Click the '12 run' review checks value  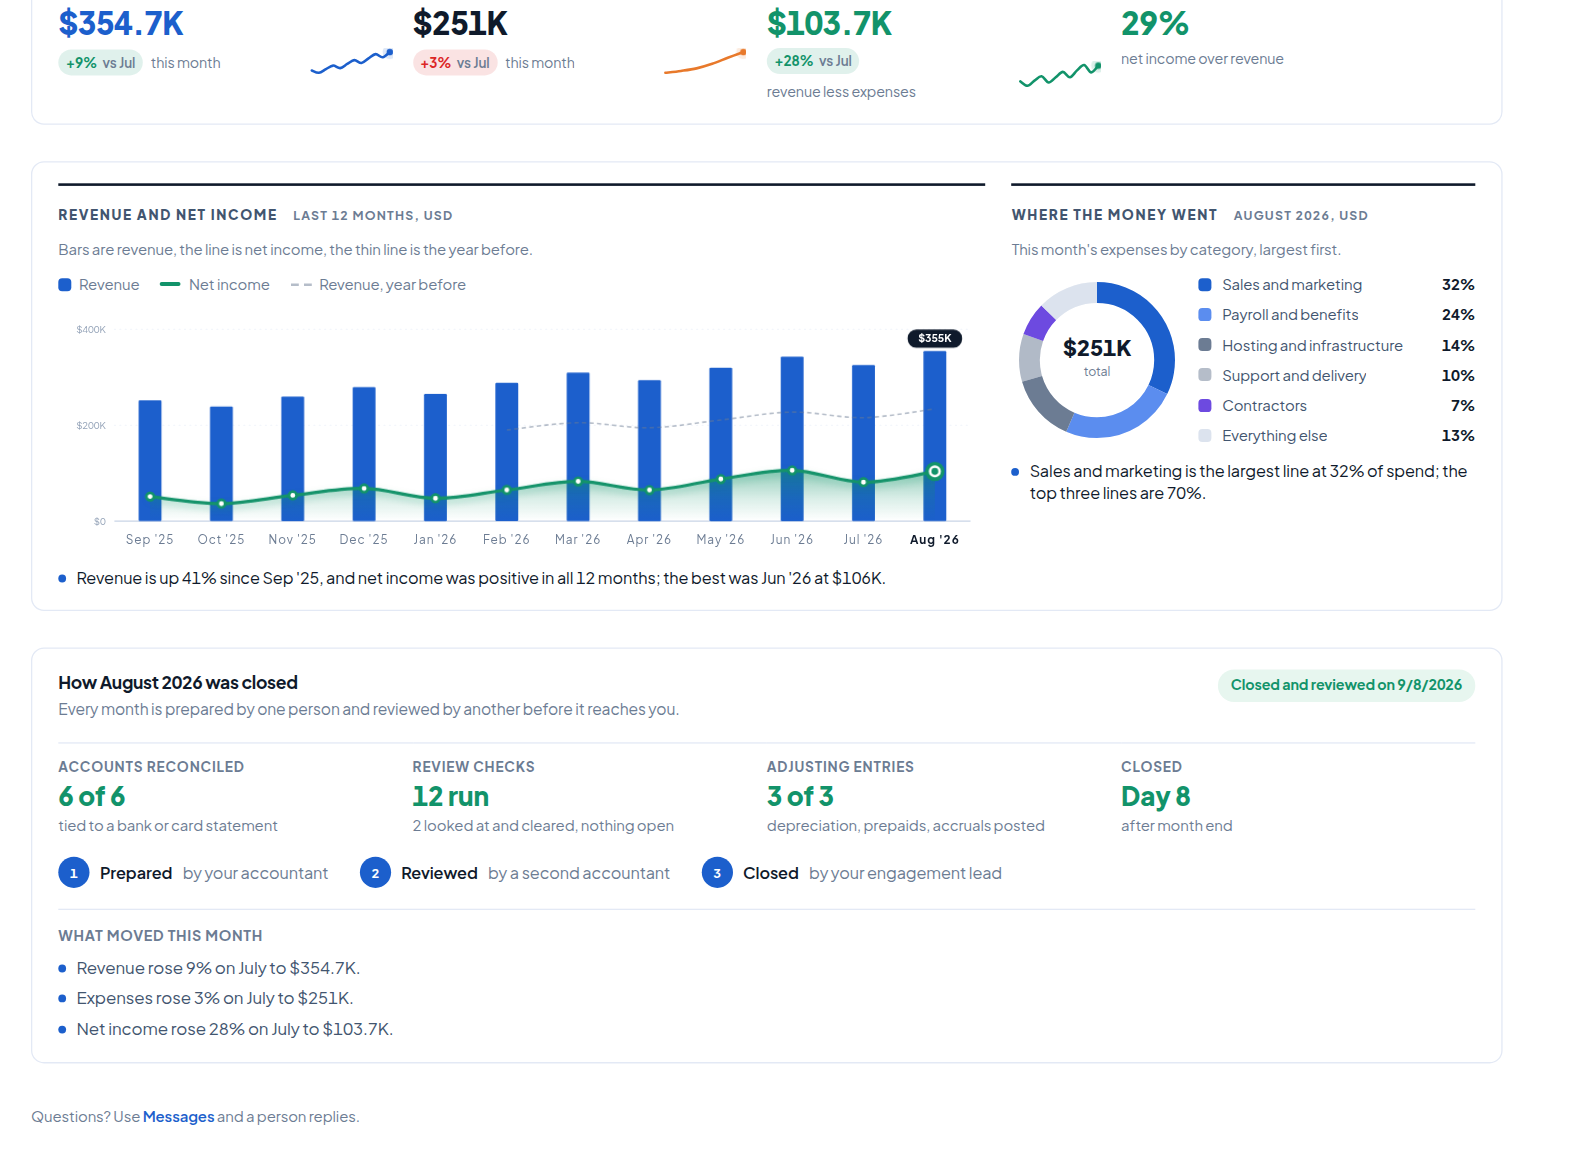point(451,796)
